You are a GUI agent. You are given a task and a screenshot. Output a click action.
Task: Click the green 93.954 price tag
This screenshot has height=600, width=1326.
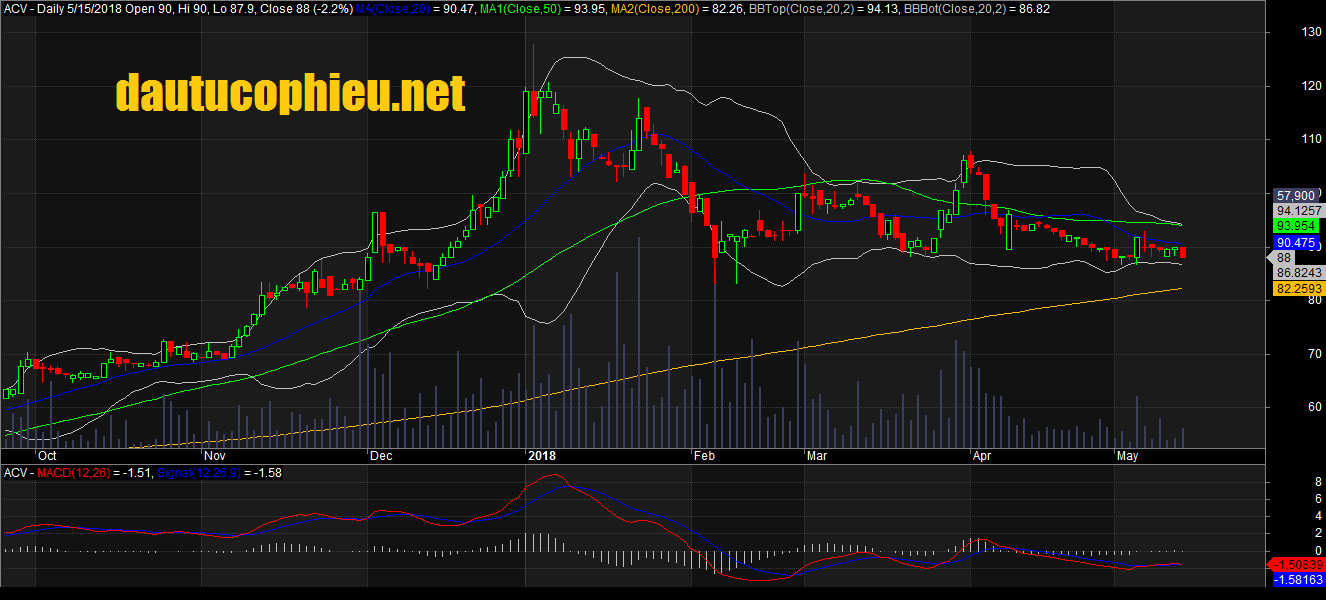[x=1294, y=226]
